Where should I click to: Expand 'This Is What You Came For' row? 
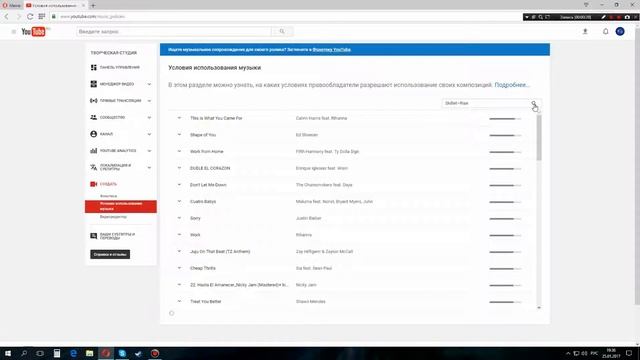coord(179,118)
